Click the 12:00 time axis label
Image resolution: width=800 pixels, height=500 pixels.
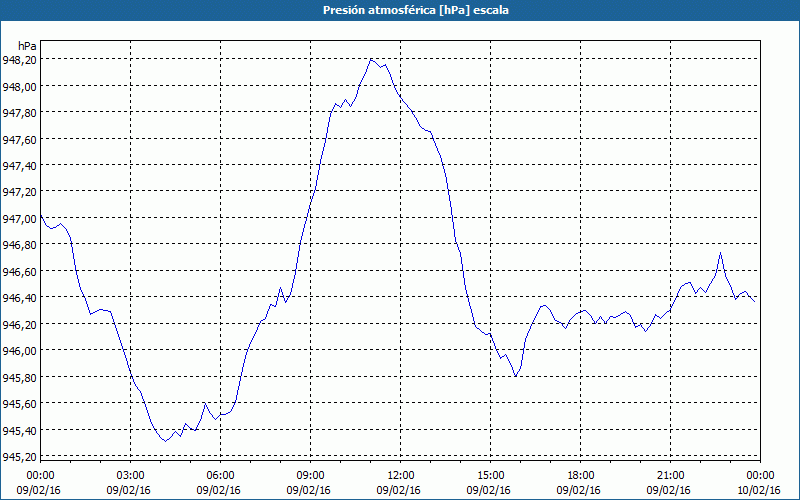point(401,476)
